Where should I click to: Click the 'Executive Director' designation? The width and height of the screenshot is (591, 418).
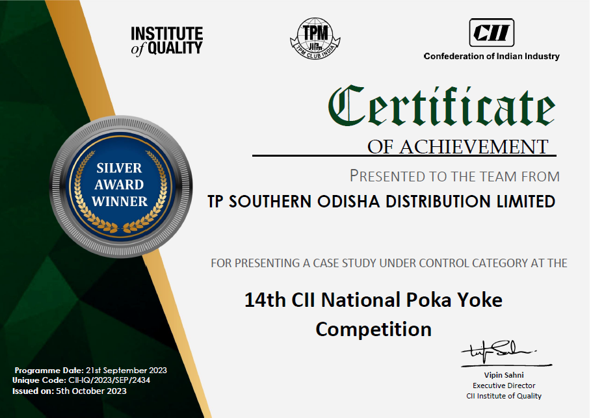coord(504,386)
